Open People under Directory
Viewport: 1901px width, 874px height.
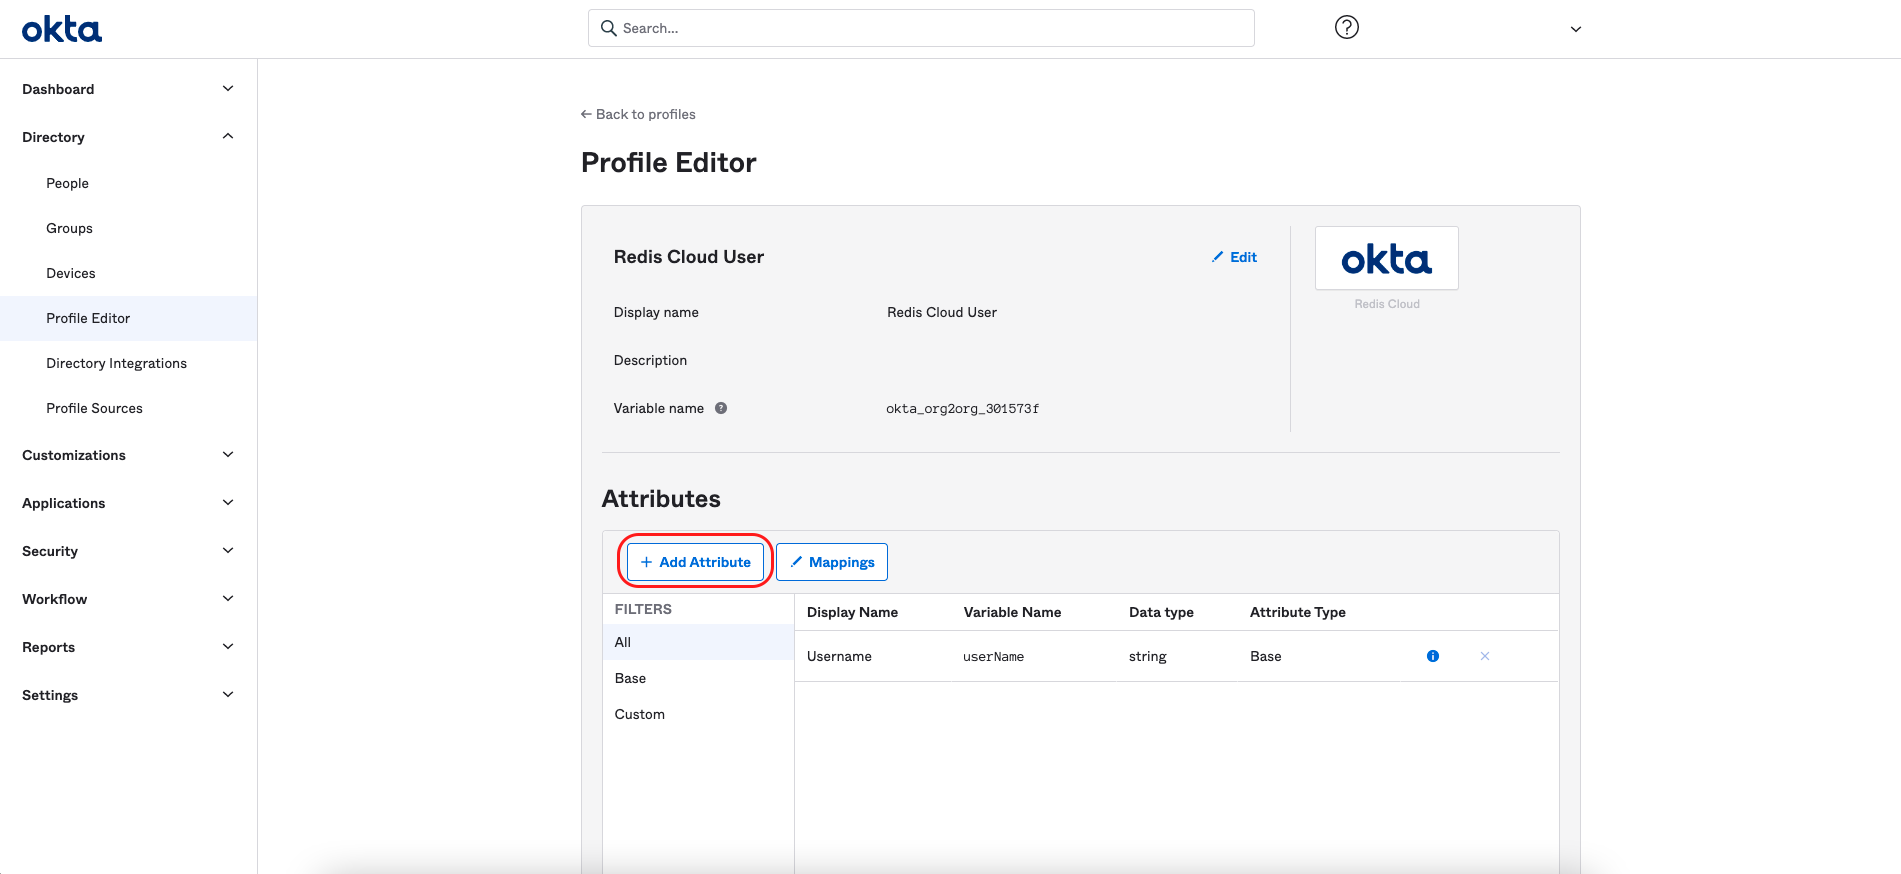coord(67,183)
